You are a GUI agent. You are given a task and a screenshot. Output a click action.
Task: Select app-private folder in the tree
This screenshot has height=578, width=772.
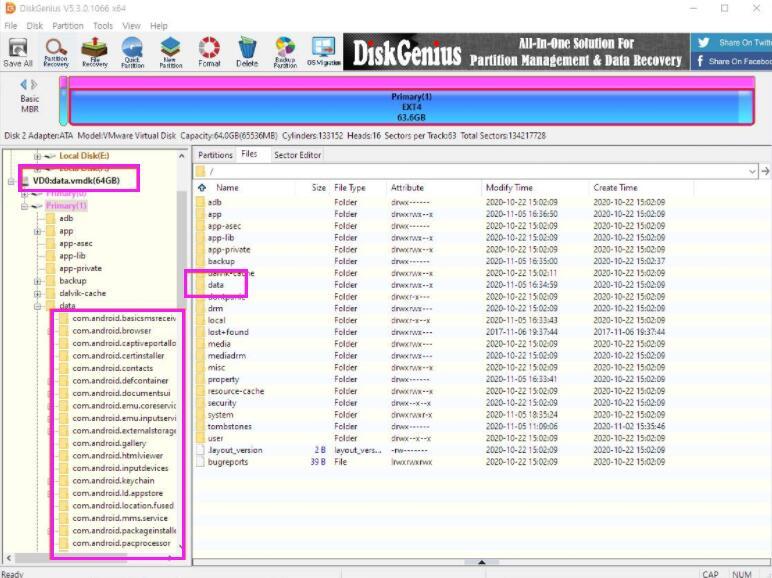(80, 268)
